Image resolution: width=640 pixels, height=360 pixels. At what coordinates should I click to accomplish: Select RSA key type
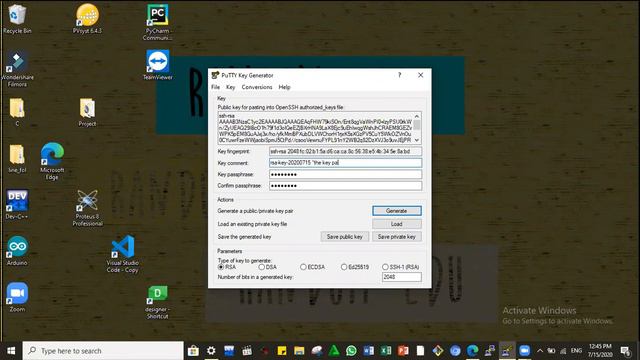coord(221,267)
